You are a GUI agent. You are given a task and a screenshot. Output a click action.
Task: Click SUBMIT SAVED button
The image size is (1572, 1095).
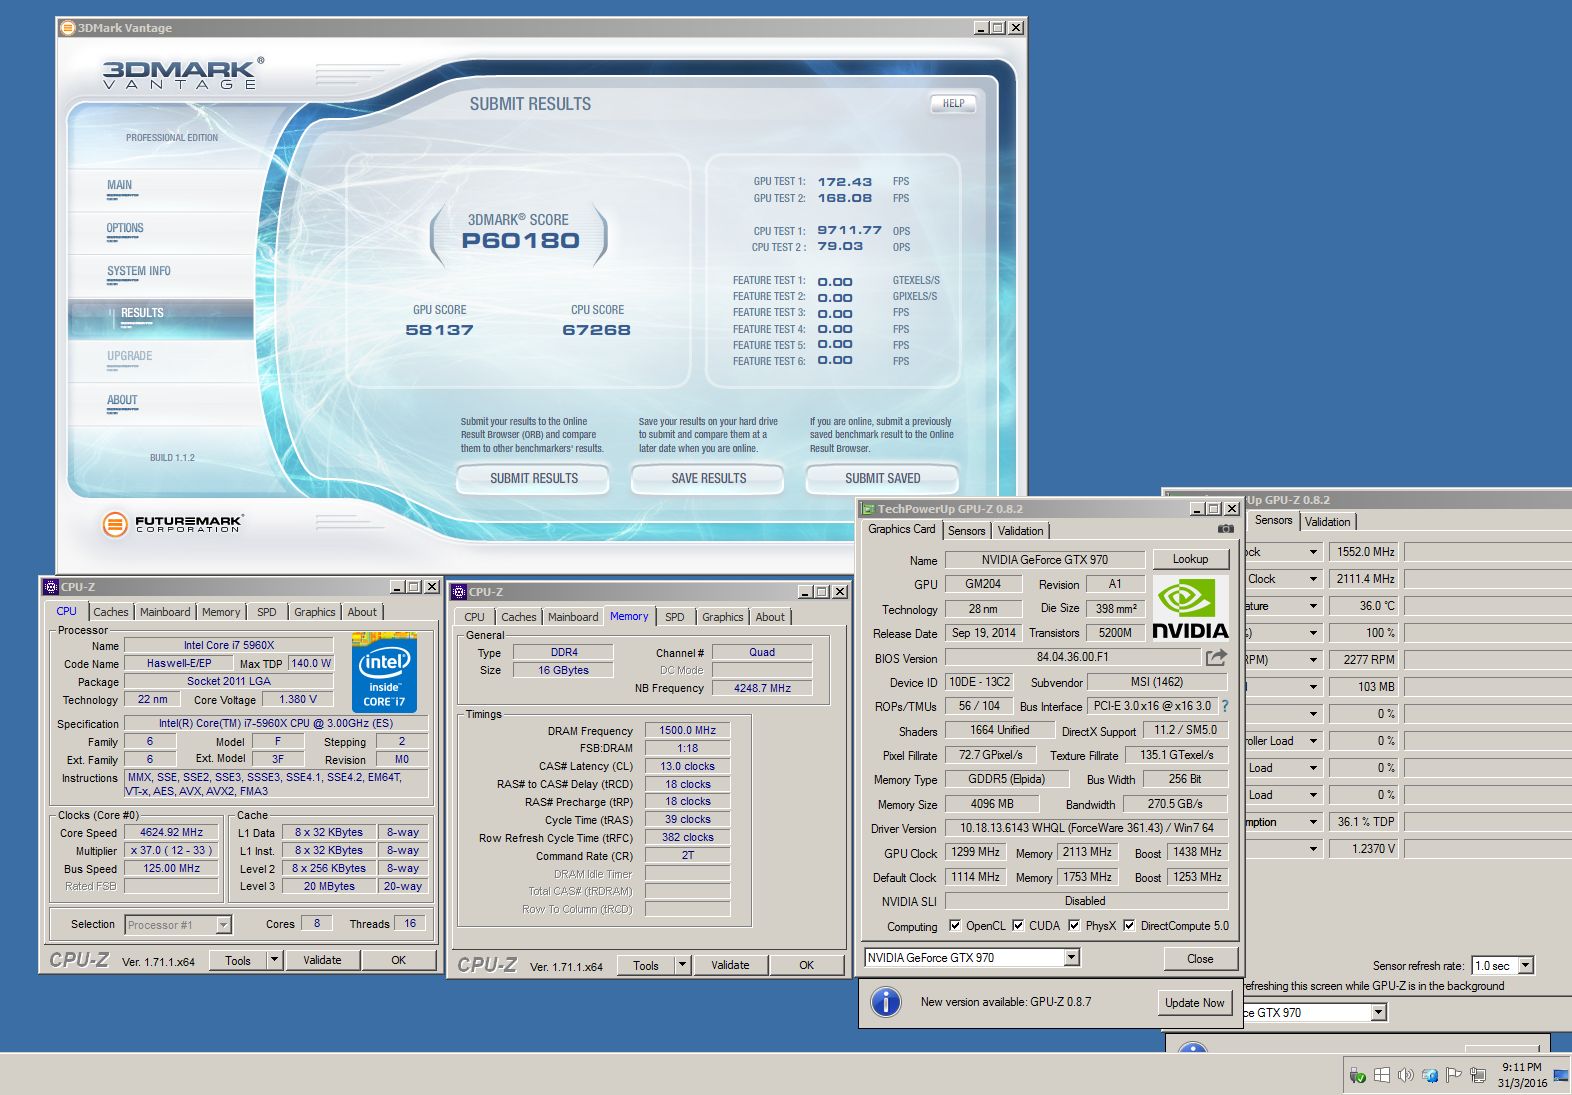pos(883,478)
